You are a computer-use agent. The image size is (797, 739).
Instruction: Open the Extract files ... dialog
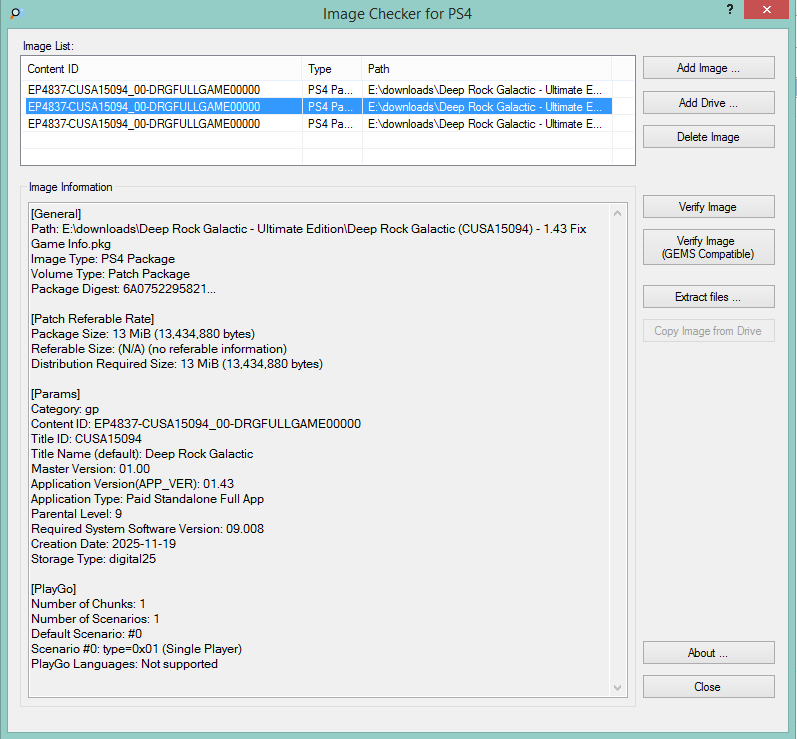point(708,297)
